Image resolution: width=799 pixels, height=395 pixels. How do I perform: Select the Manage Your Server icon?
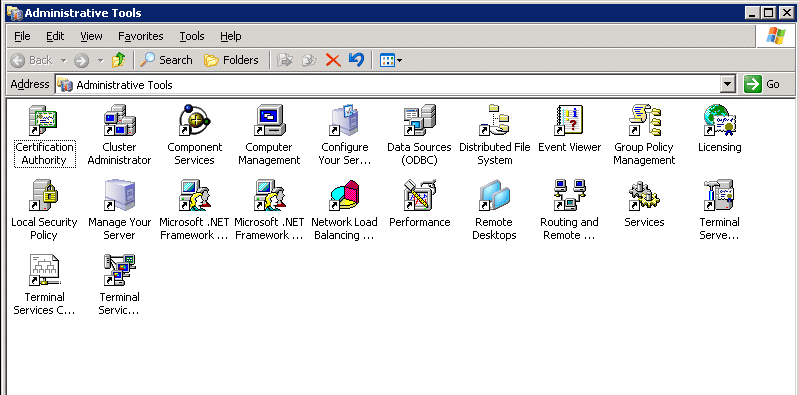point(119,195)
